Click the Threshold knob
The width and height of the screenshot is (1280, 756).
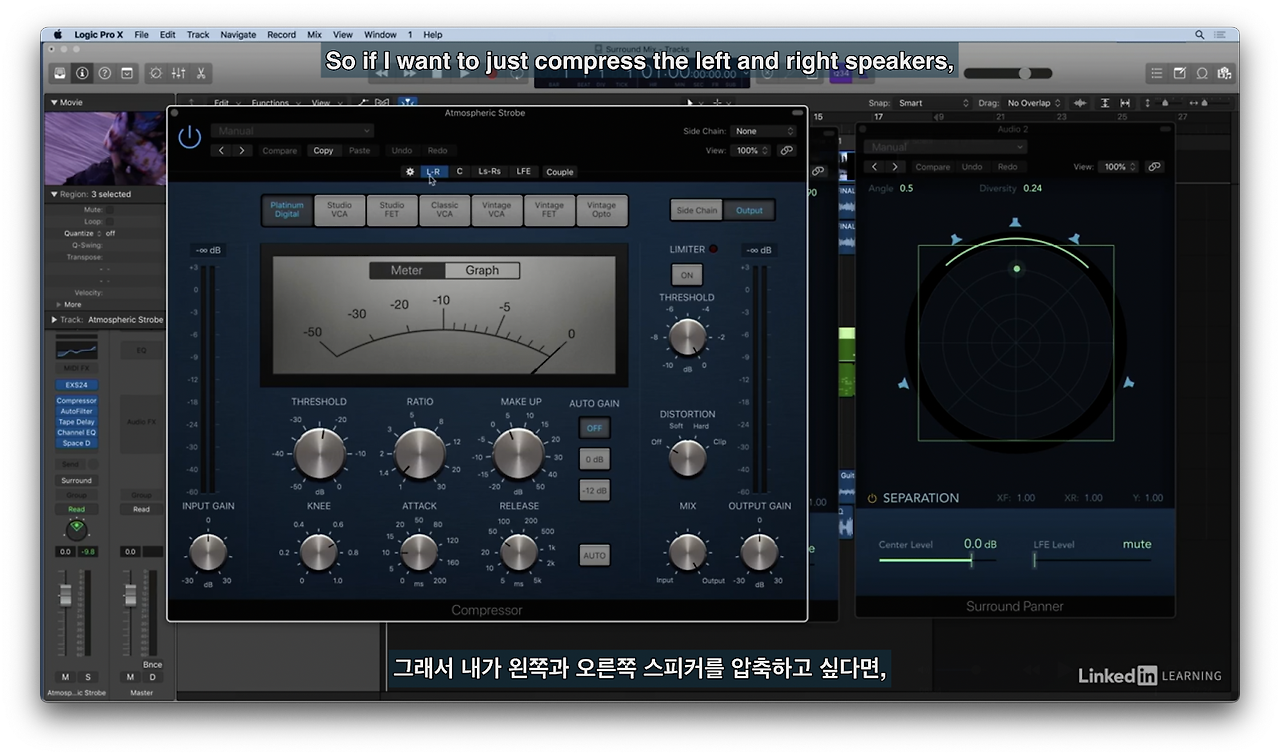click(x=319, y=455)
